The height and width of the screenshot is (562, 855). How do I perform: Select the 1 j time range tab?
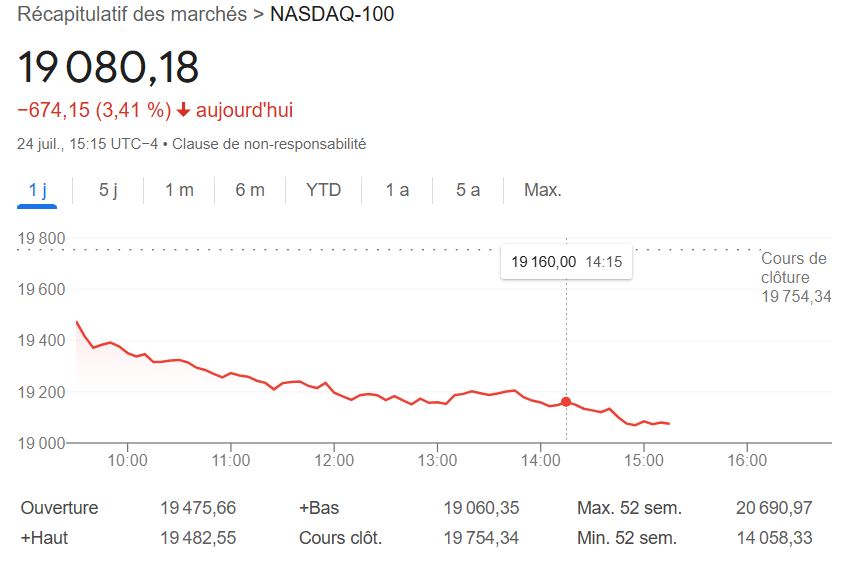[x=38, y=190]
